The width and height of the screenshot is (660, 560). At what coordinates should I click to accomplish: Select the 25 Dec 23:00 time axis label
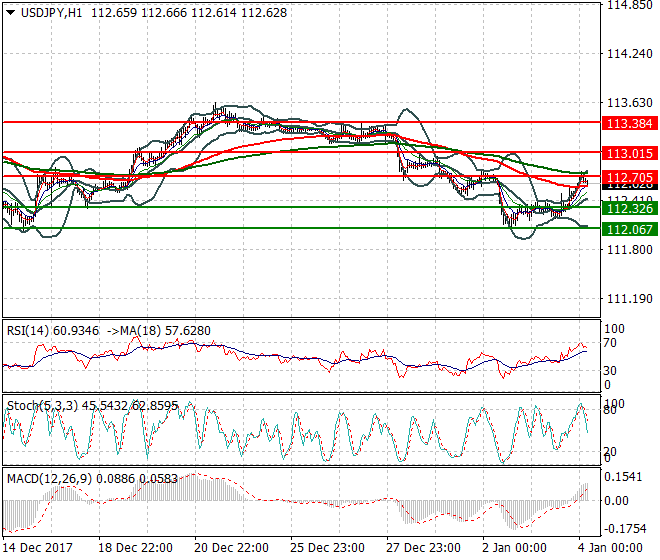[327, 548]
